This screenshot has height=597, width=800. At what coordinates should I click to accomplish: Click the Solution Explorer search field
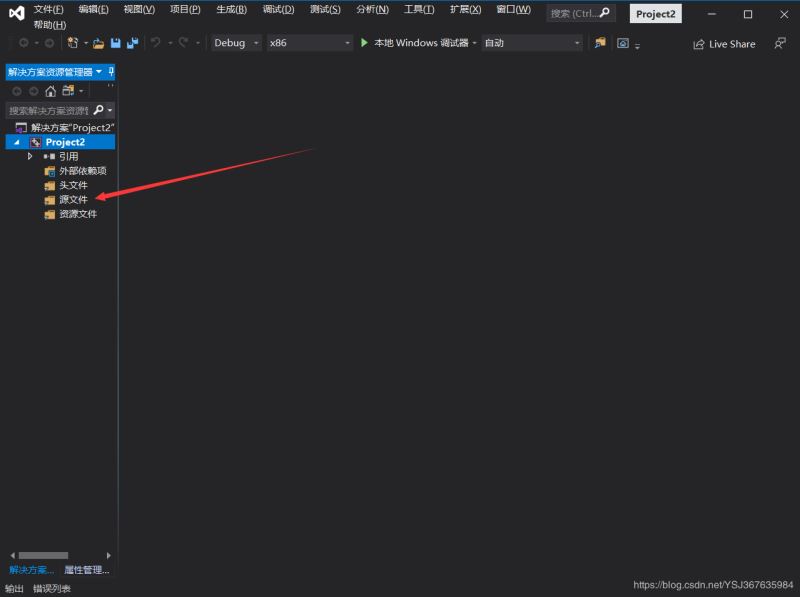click(x=48, y=110)
